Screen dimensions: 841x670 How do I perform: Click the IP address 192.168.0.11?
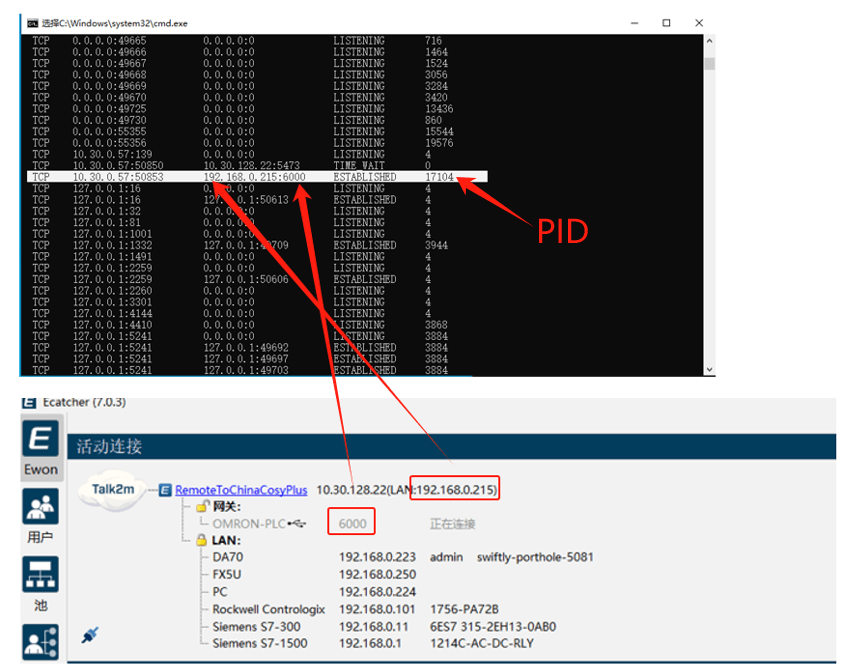click(373, 627)
